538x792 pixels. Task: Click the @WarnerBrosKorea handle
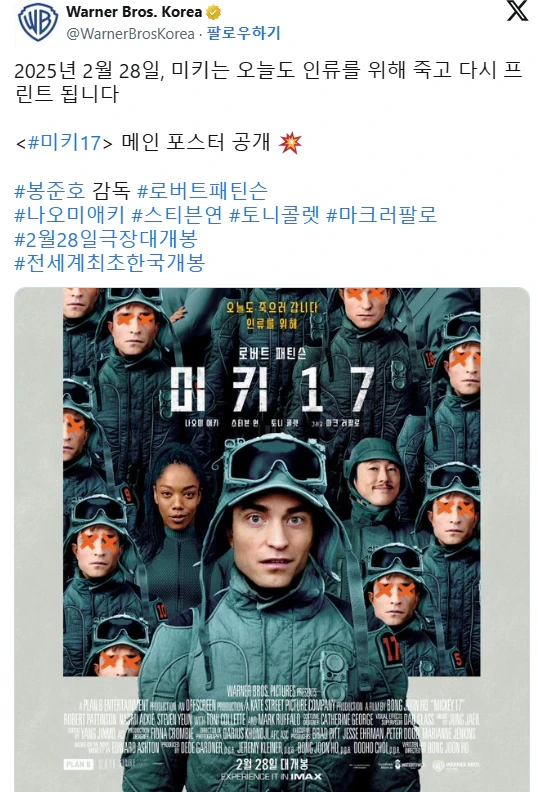pyautogui.click(x=130, y=34)
